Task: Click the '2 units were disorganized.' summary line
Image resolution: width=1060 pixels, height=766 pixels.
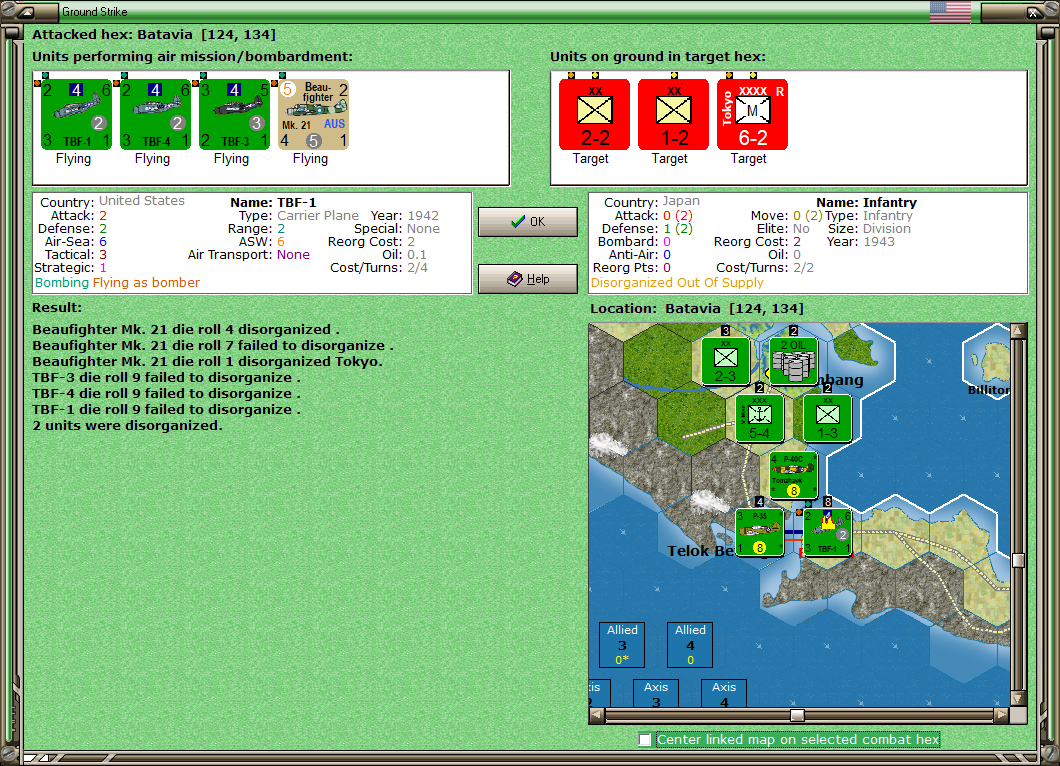Action: tap(127, 426)
